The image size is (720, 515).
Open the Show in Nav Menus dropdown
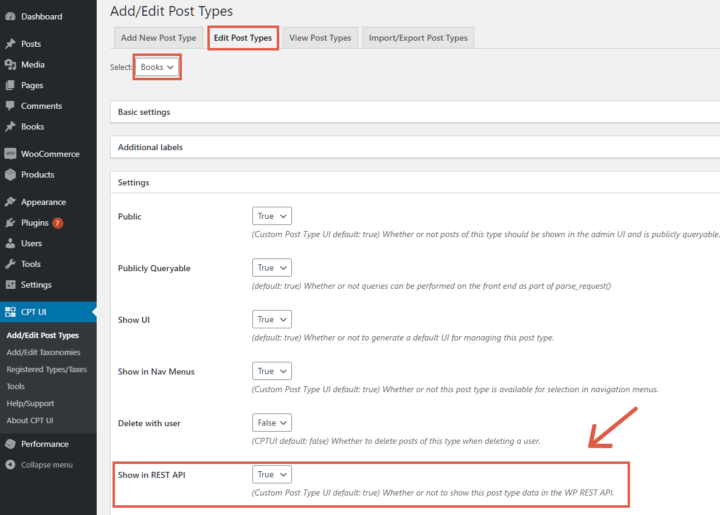(272, 371)
